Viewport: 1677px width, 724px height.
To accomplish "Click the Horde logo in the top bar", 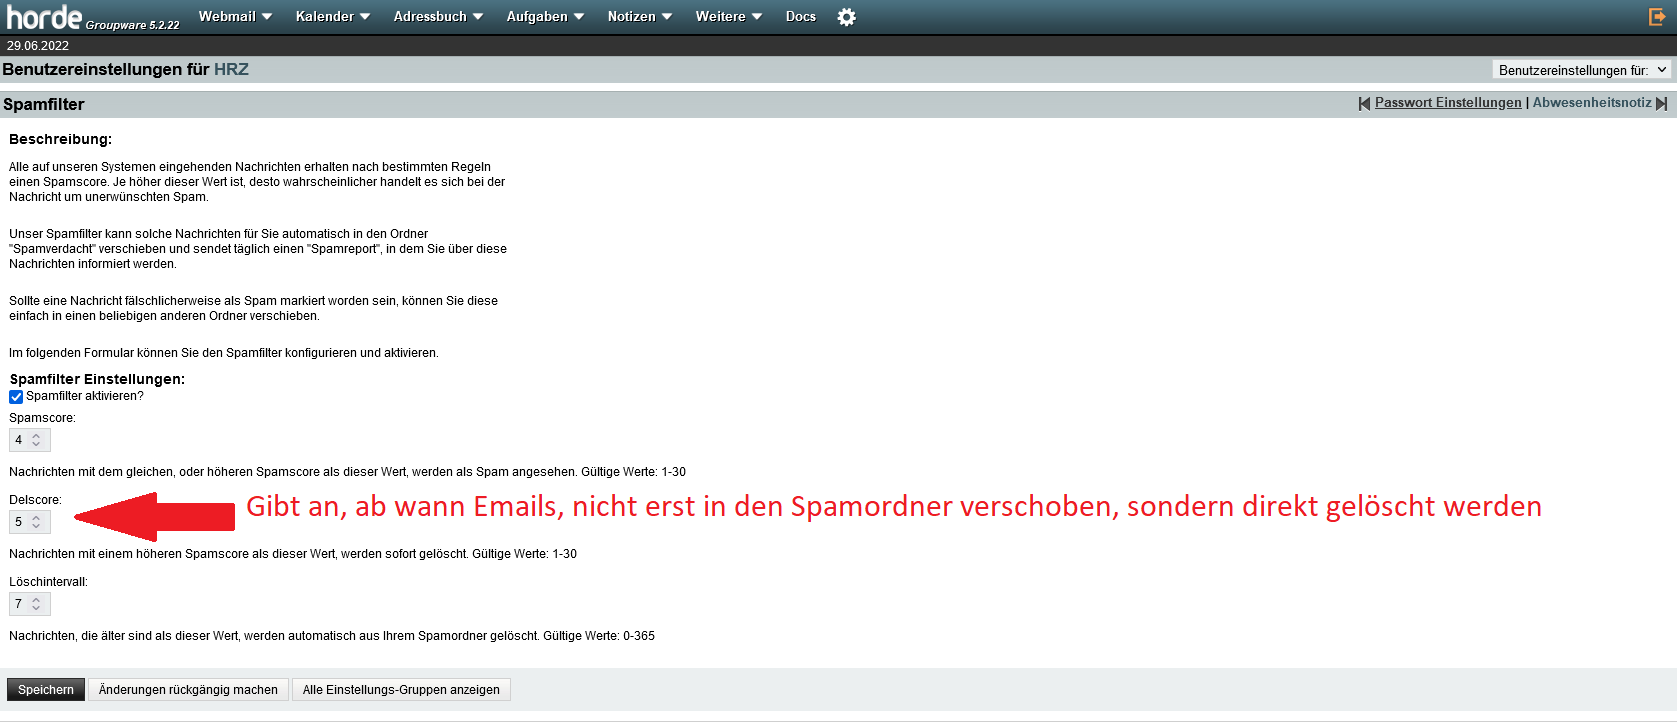I will [45, 17].
